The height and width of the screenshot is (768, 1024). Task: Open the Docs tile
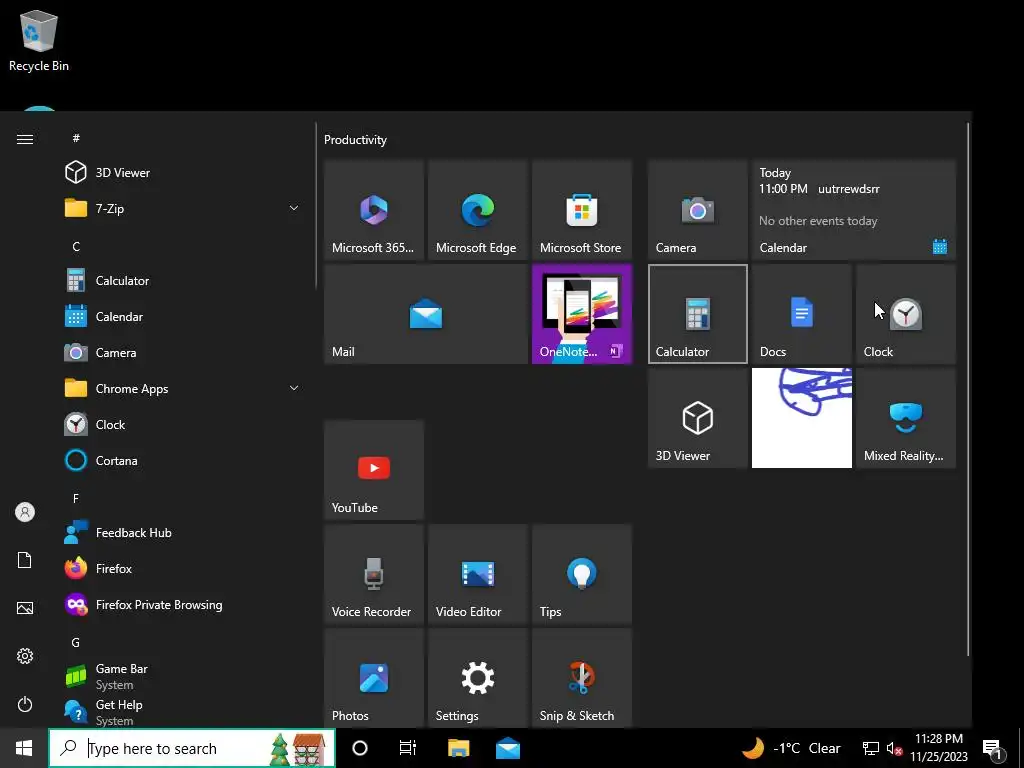click(801, 314)
